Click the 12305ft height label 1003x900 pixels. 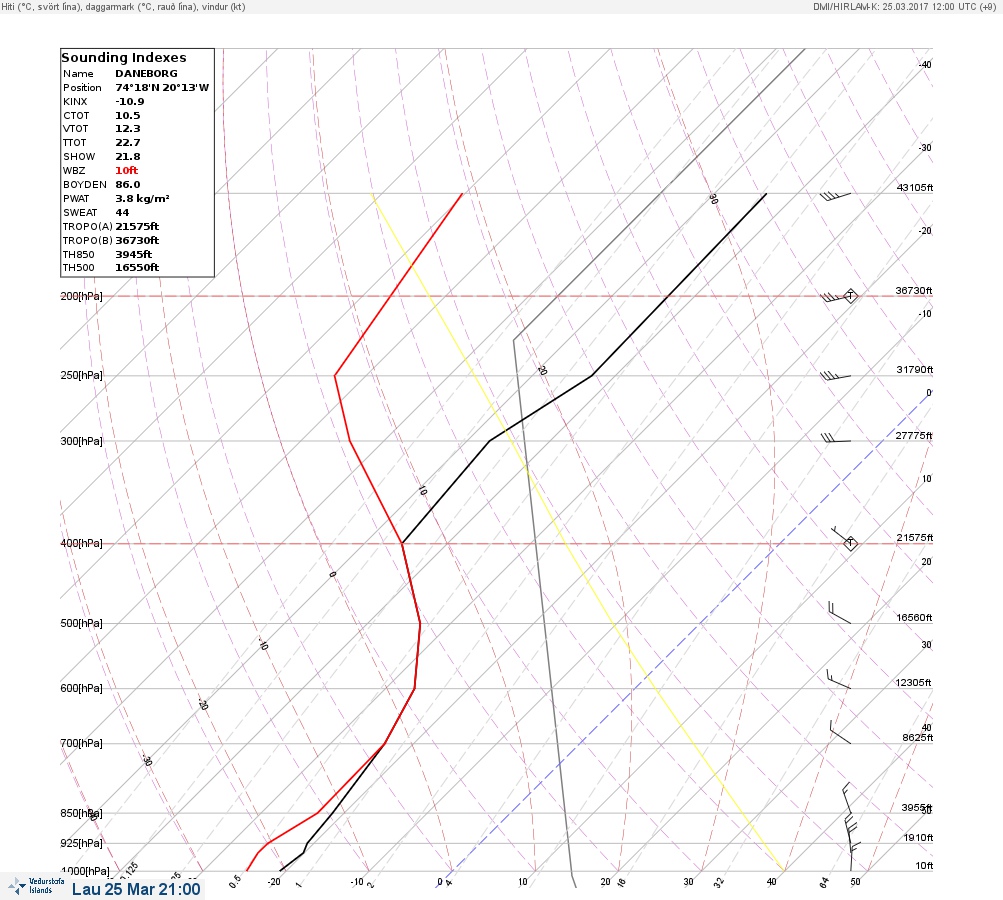point(913,683)
